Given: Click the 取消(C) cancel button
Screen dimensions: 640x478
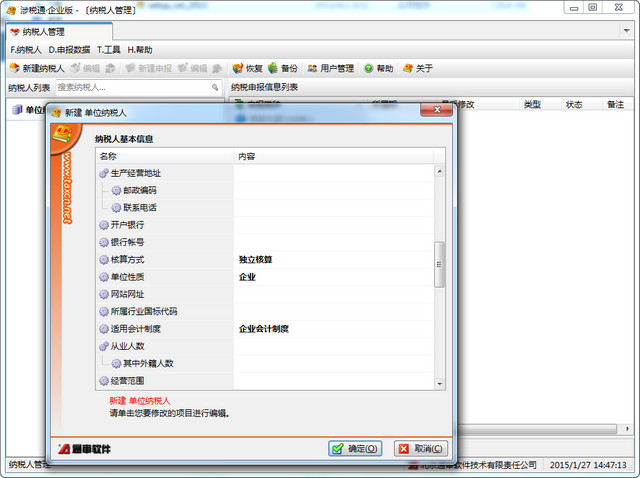Looking at the screenshot, I should pyautogui.click(x=421, y=449).
